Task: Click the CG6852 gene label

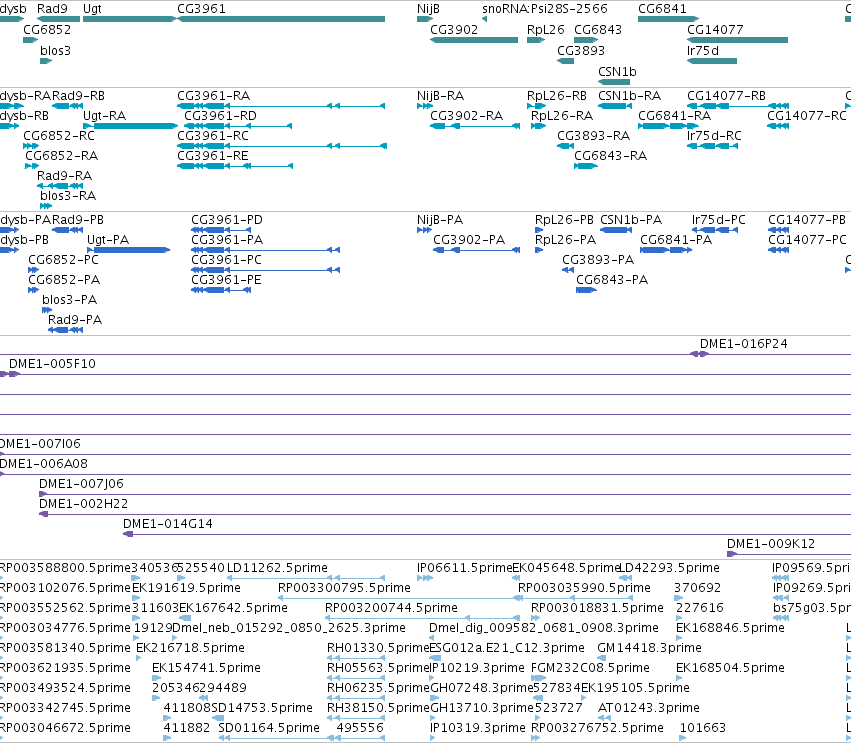Action: pos(47,29)
